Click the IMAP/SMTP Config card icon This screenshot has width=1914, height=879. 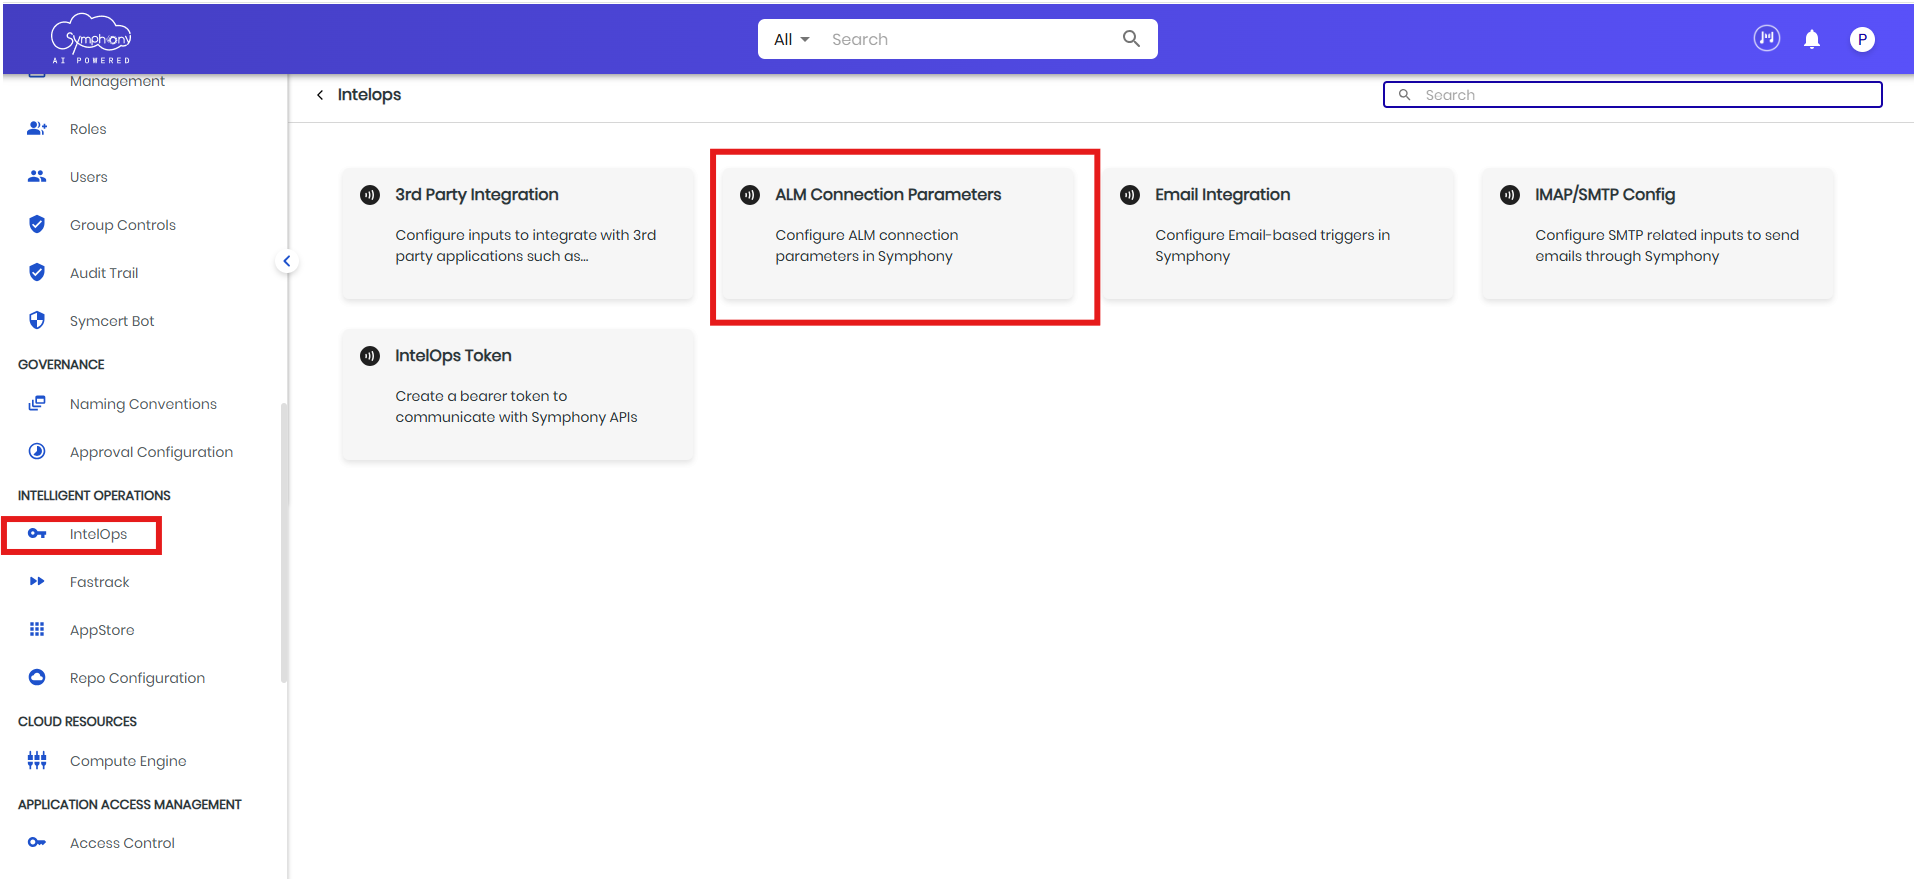pos(1510,194)
